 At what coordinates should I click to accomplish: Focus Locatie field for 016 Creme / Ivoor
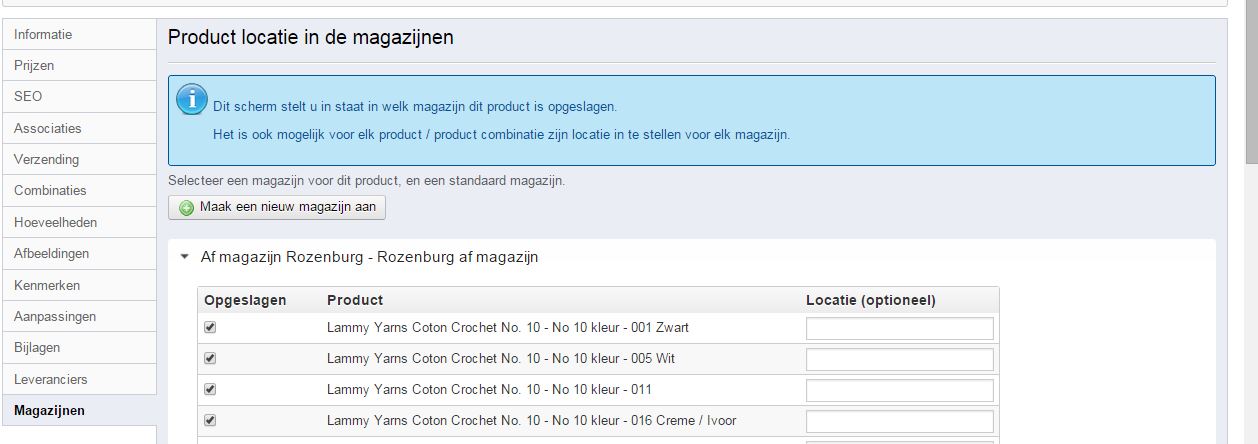[x=899, y=421]
